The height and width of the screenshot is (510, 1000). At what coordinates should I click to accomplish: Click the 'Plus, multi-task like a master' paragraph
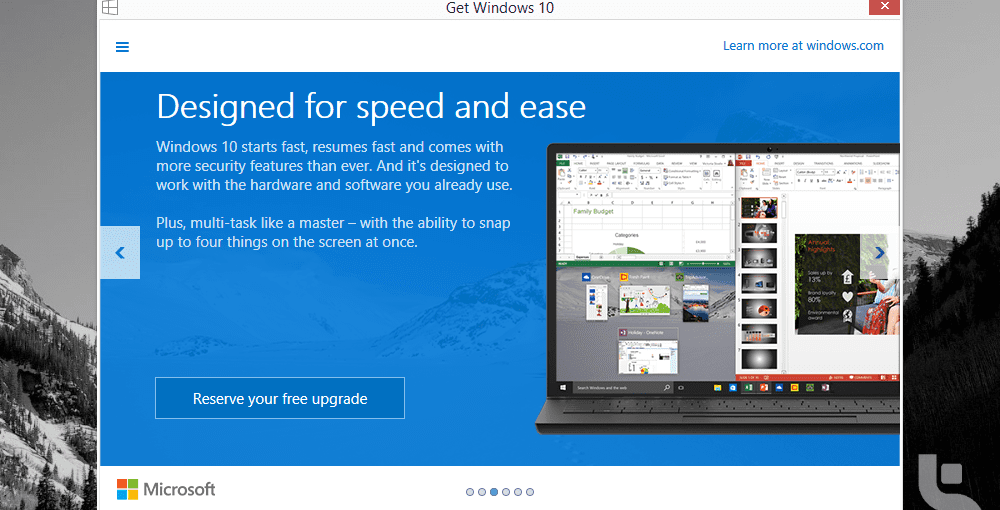(333, 233)
